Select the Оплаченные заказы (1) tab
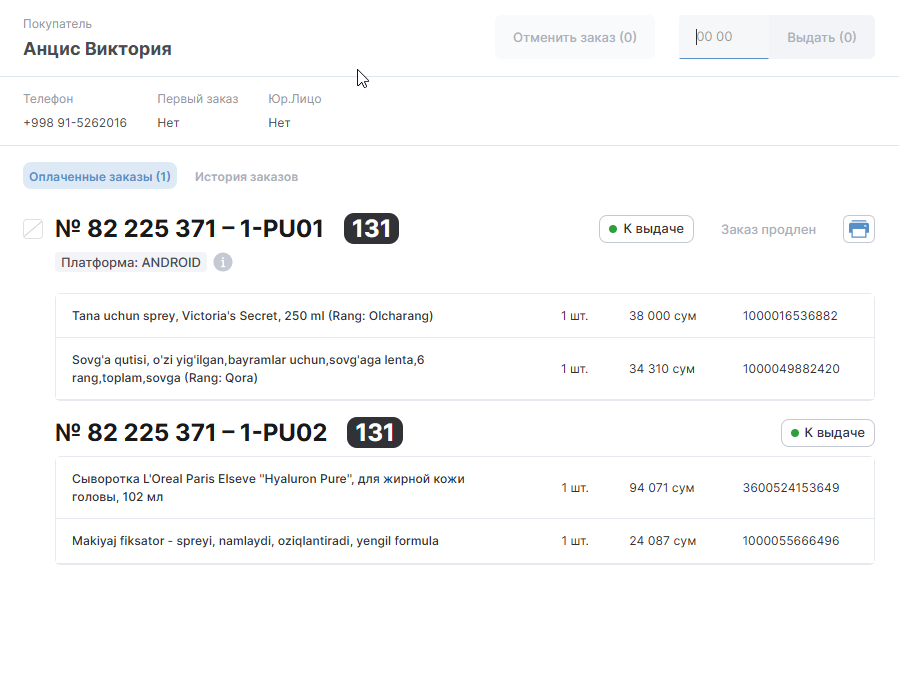Screen dimensions: 899x676 [100, 177]
